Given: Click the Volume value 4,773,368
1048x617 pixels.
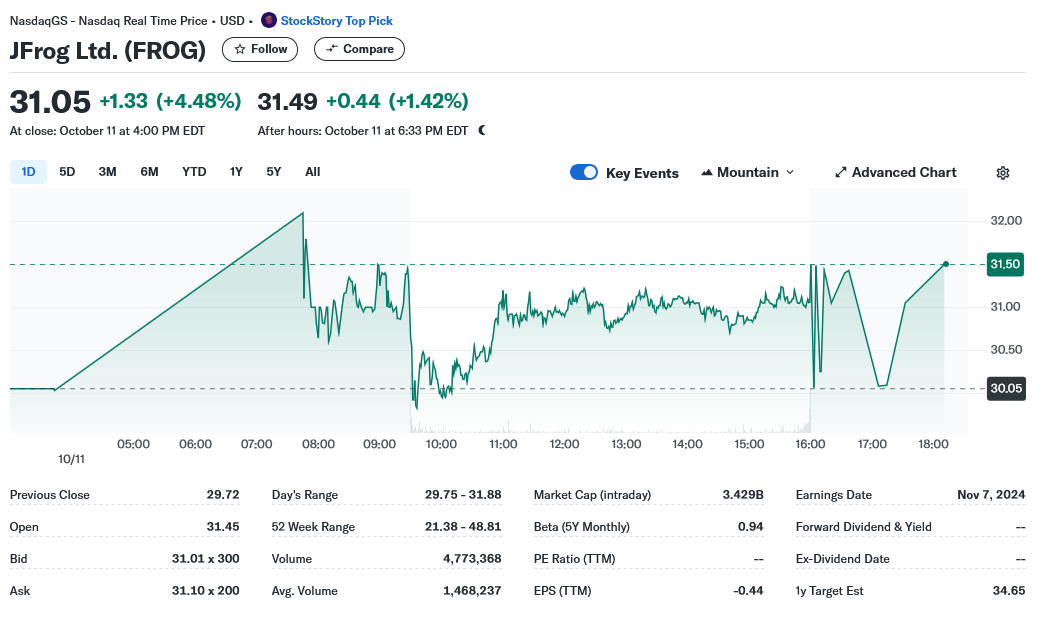Looking at the screenshot, I should (x=472, y=558).
